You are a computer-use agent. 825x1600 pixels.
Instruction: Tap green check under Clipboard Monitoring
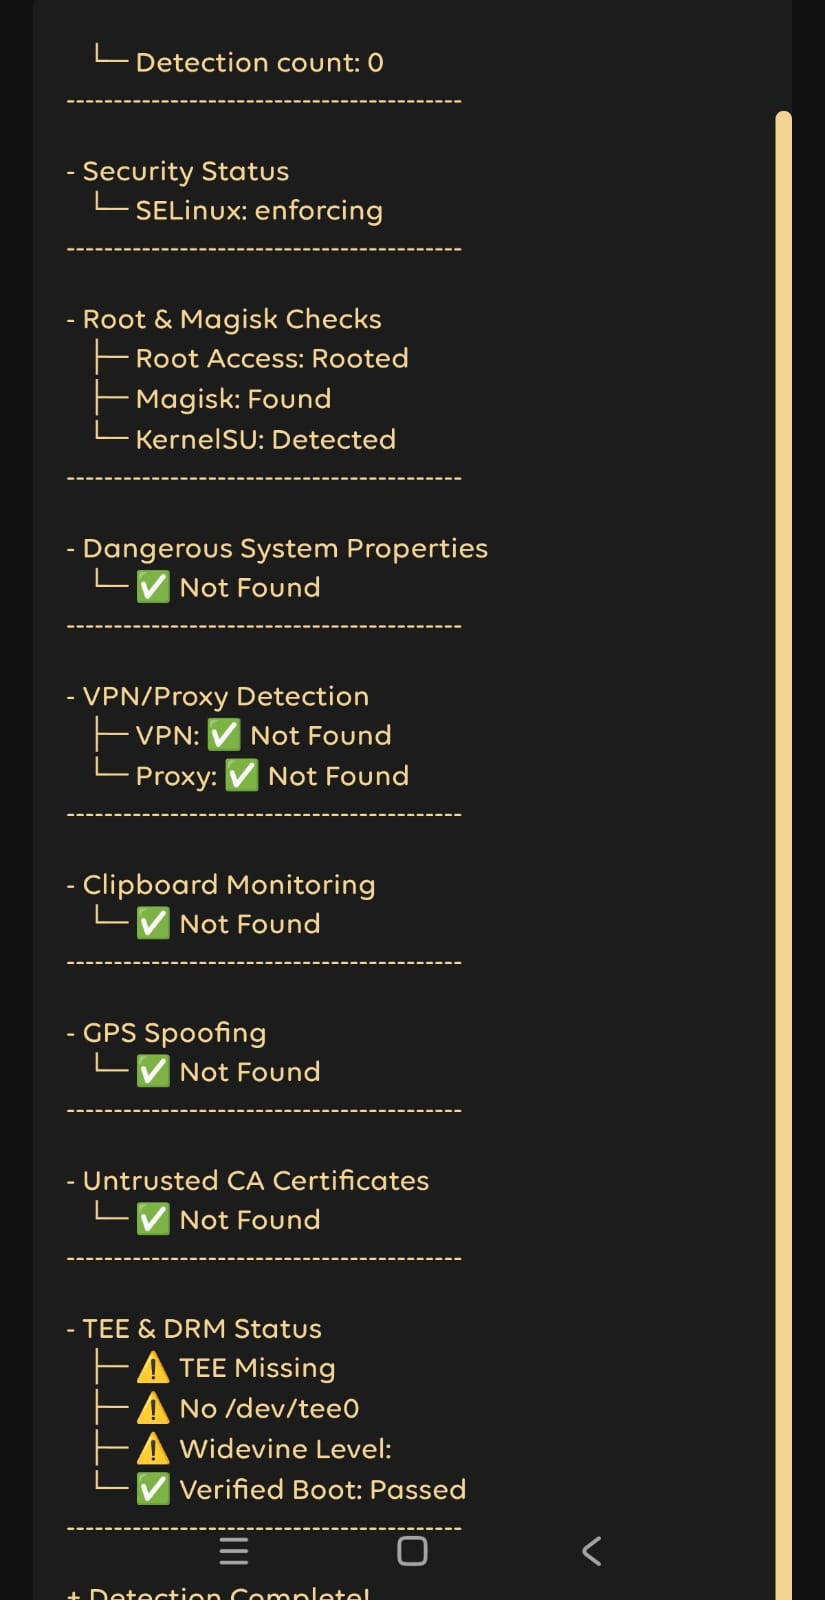point(153,923)
